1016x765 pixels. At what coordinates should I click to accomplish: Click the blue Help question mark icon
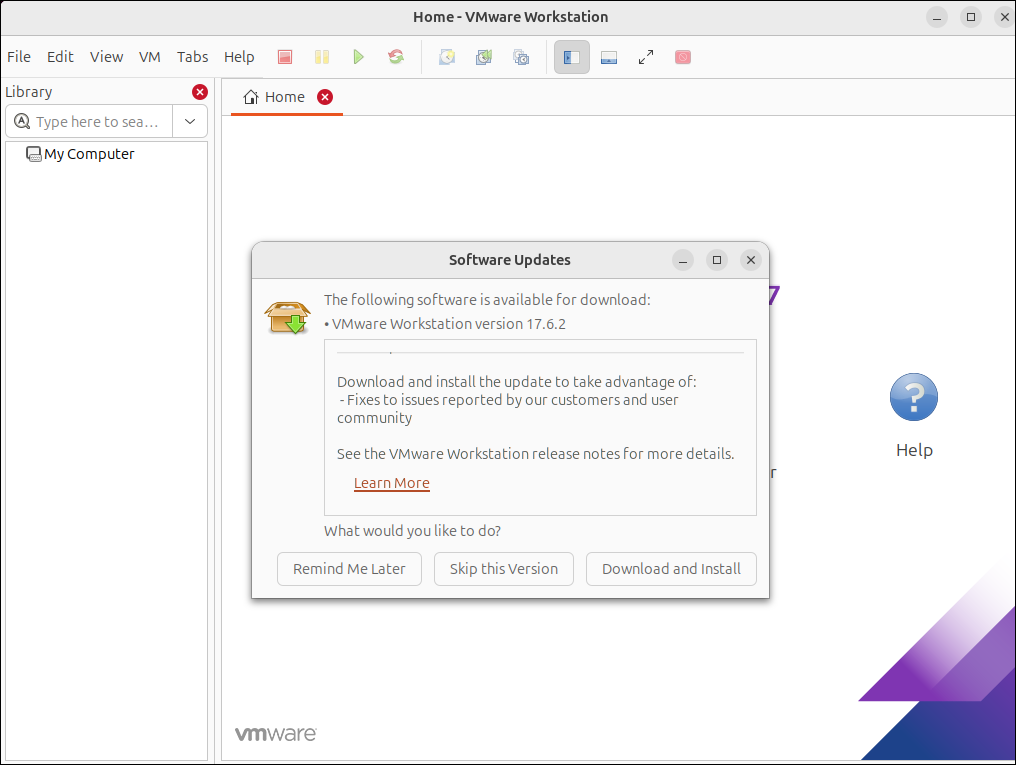click(x=914, y=397)
